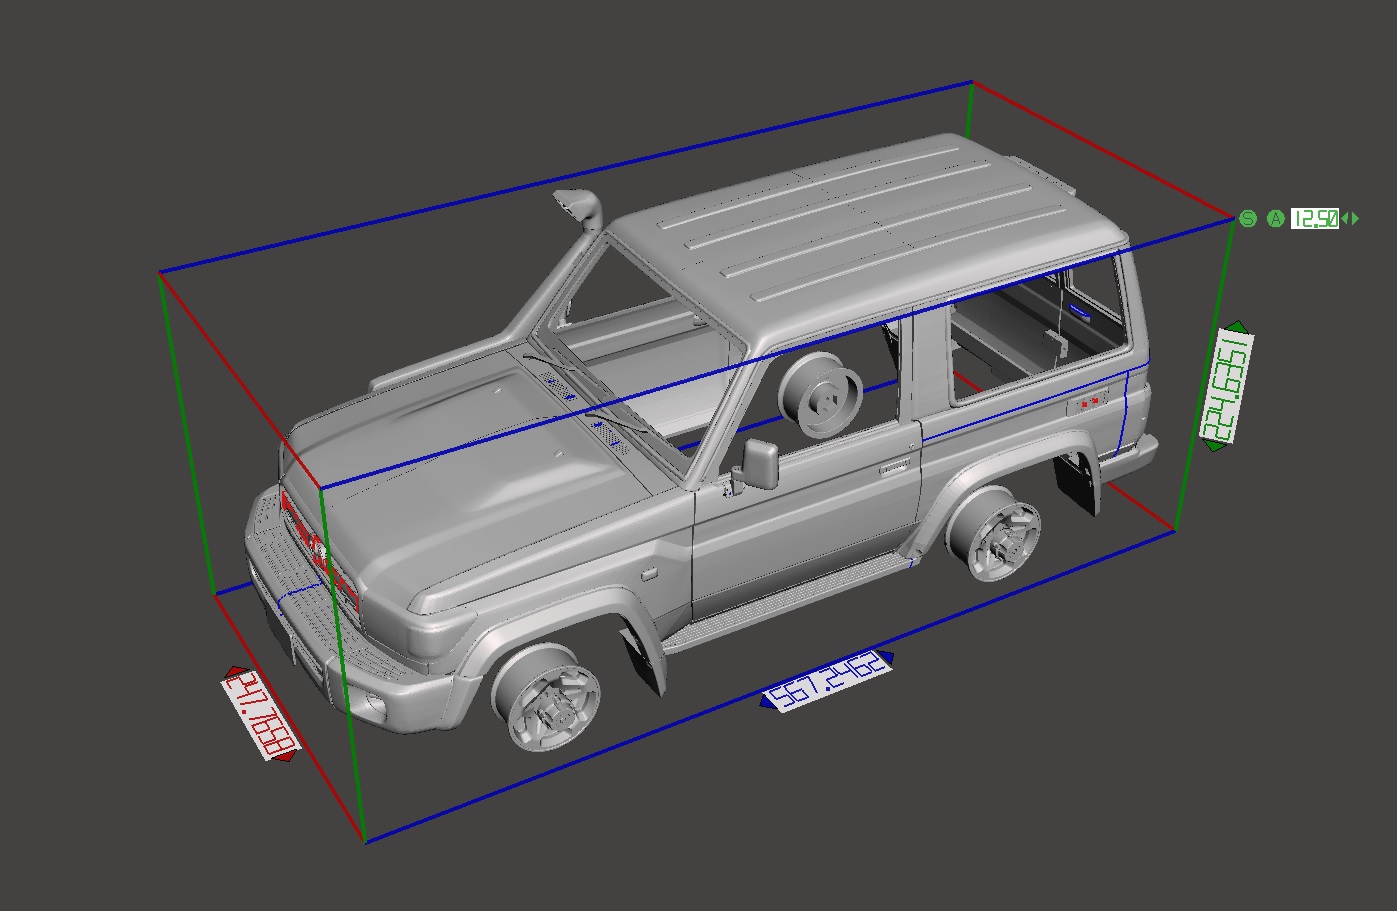Screen dimensions: 1397x911
Task: Click the left arrow on the 557.2462 label
Action: click(x=766, y=701)
